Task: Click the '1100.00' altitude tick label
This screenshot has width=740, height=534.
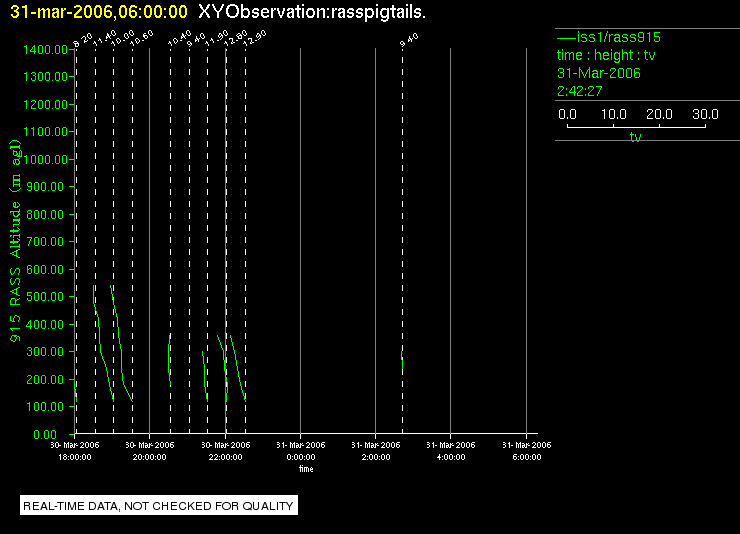Action: (x=45, y=132)
